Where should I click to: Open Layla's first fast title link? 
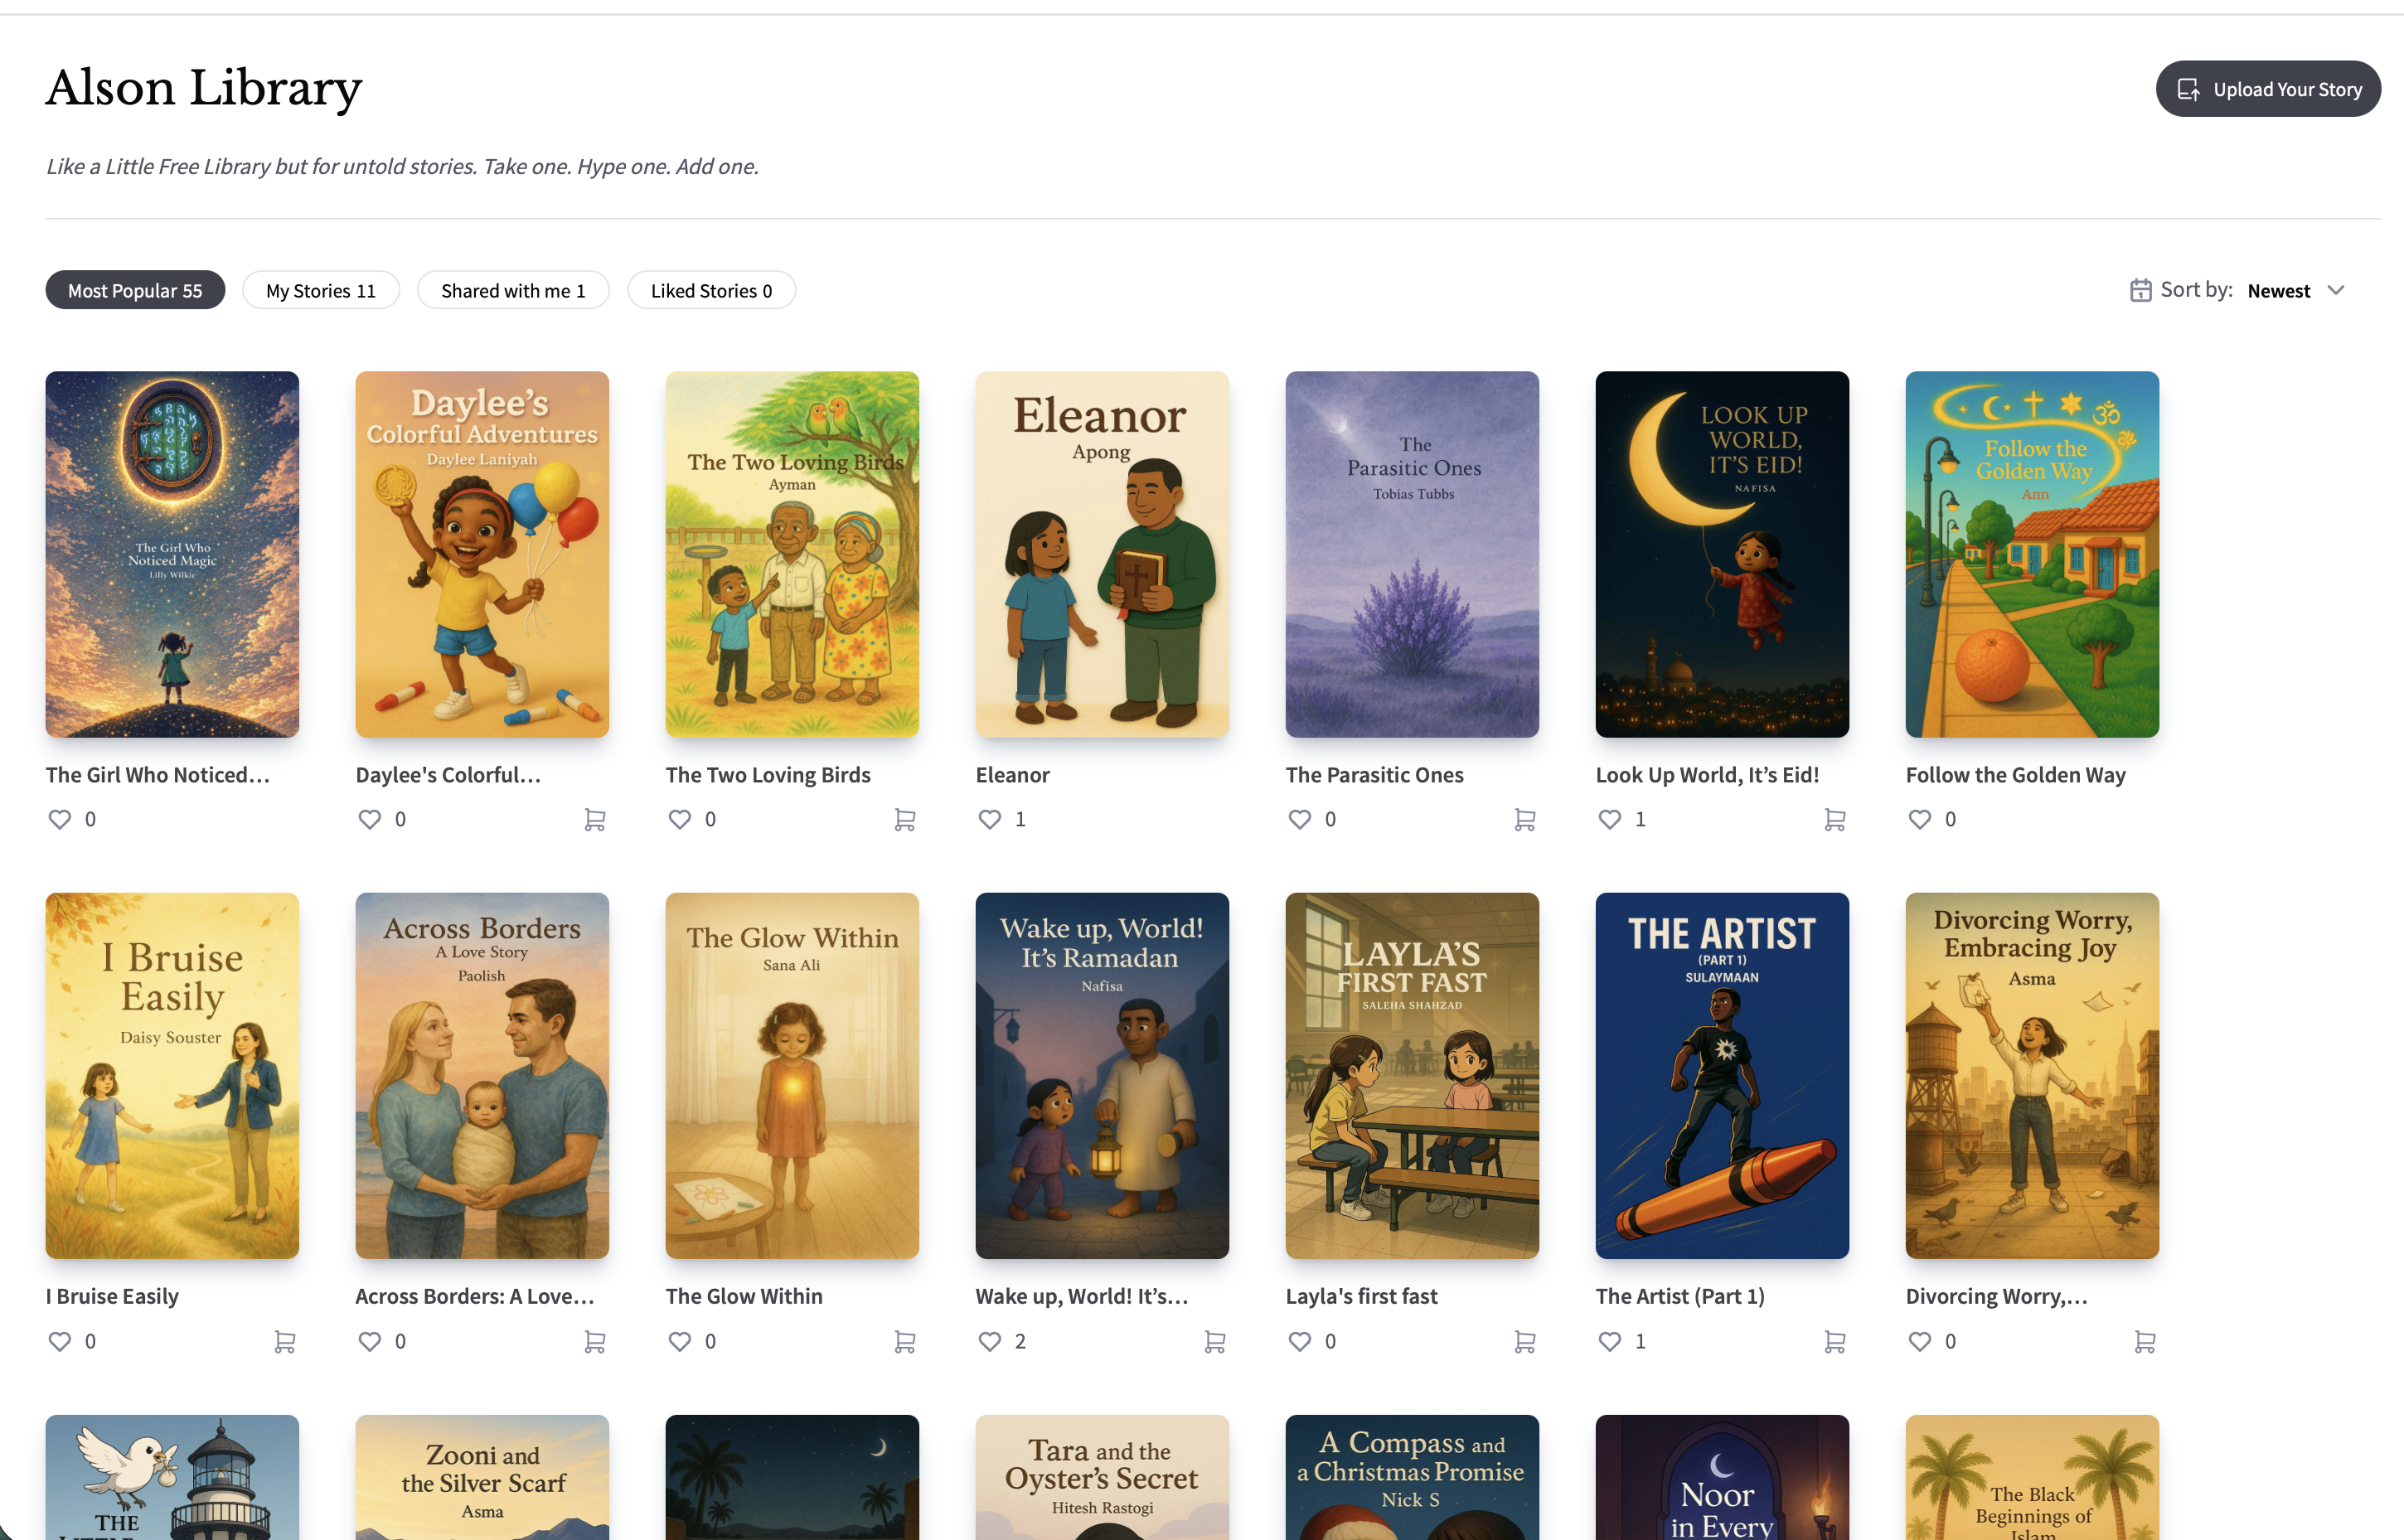pos(1361,1296)
